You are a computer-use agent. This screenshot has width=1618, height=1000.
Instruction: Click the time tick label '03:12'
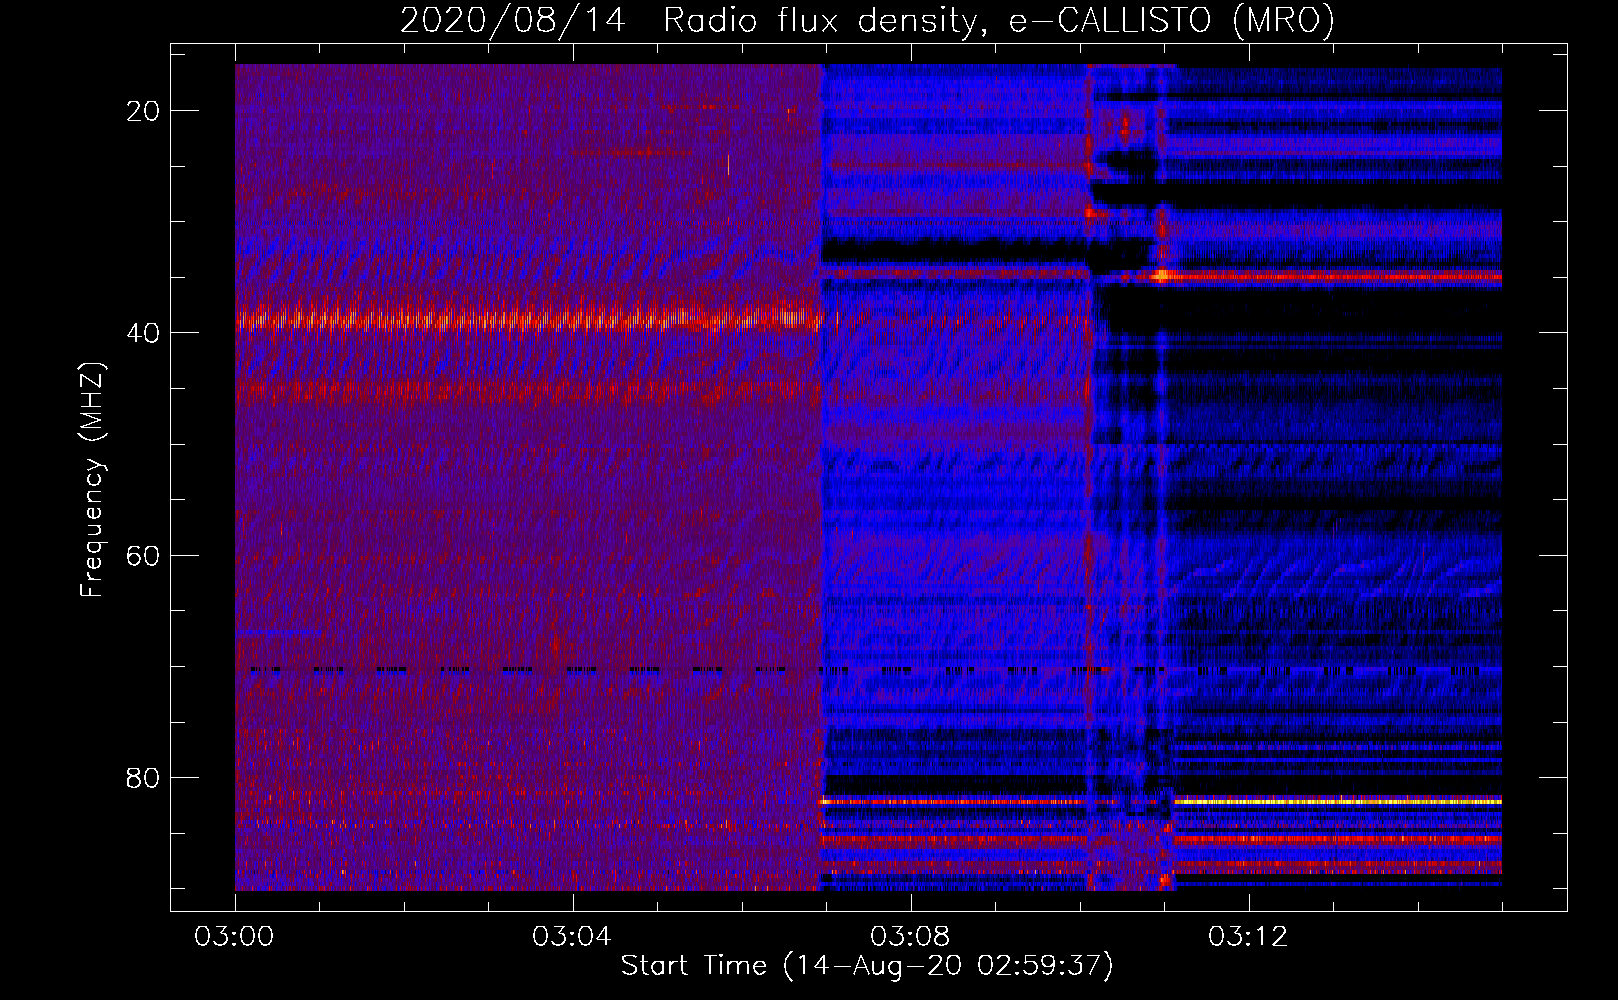click(1248, 937)
